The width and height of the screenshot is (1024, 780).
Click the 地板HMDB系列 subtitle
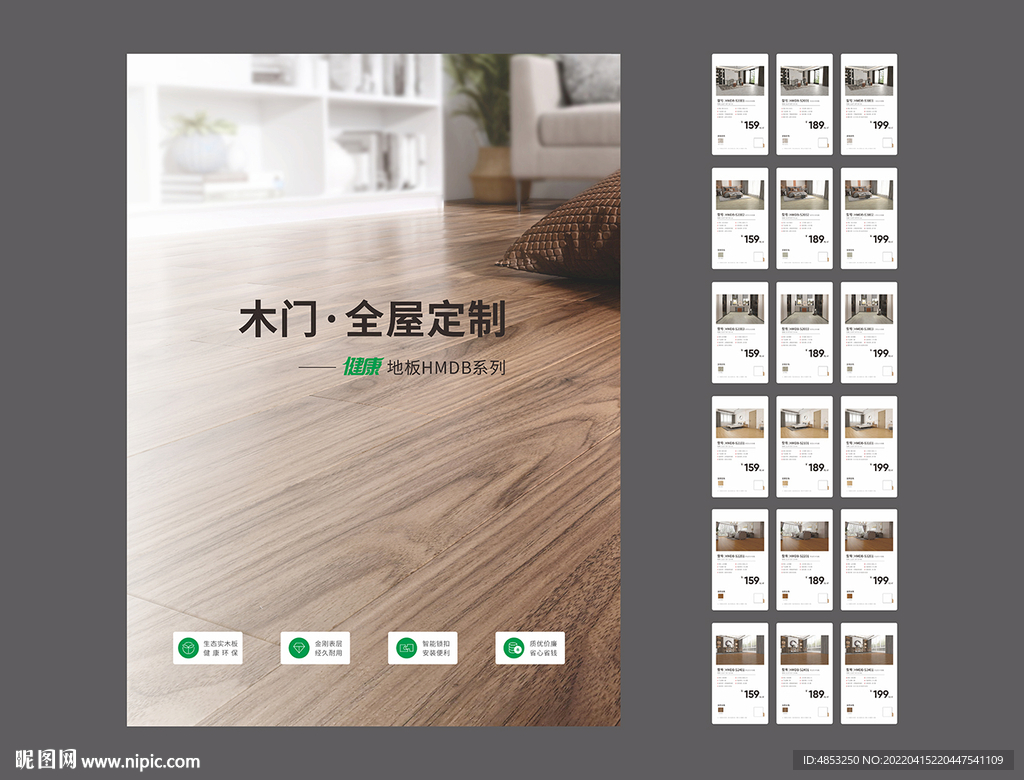447,368
